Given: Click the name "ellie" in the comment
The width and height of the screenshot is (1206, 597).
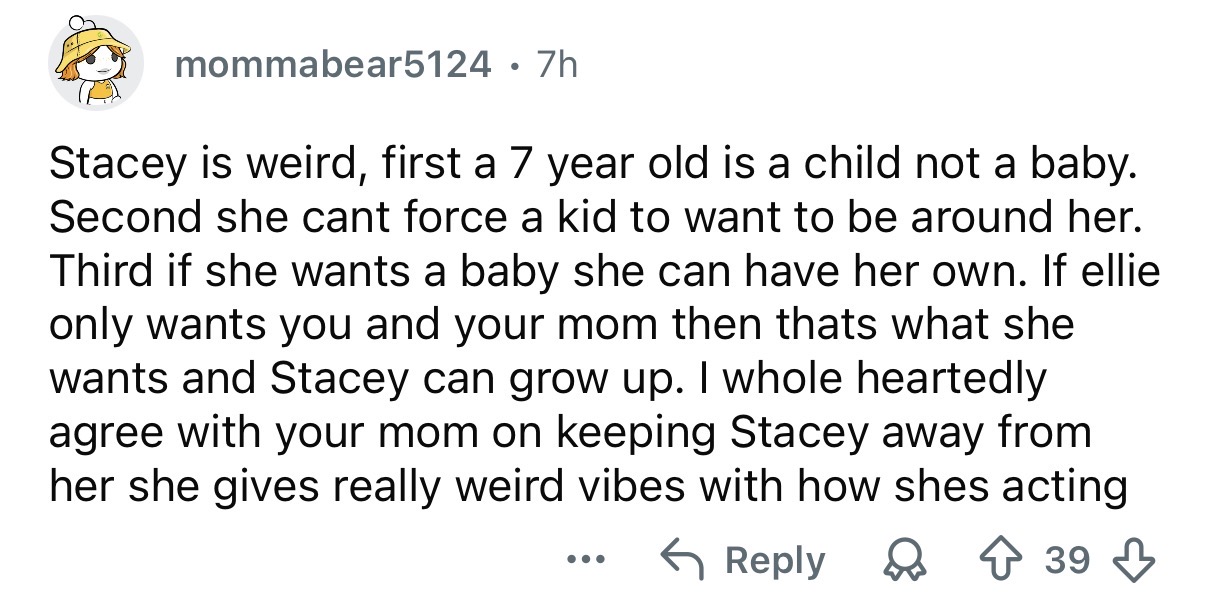Looking at the screenshot, I should (x=1114, y=272).
